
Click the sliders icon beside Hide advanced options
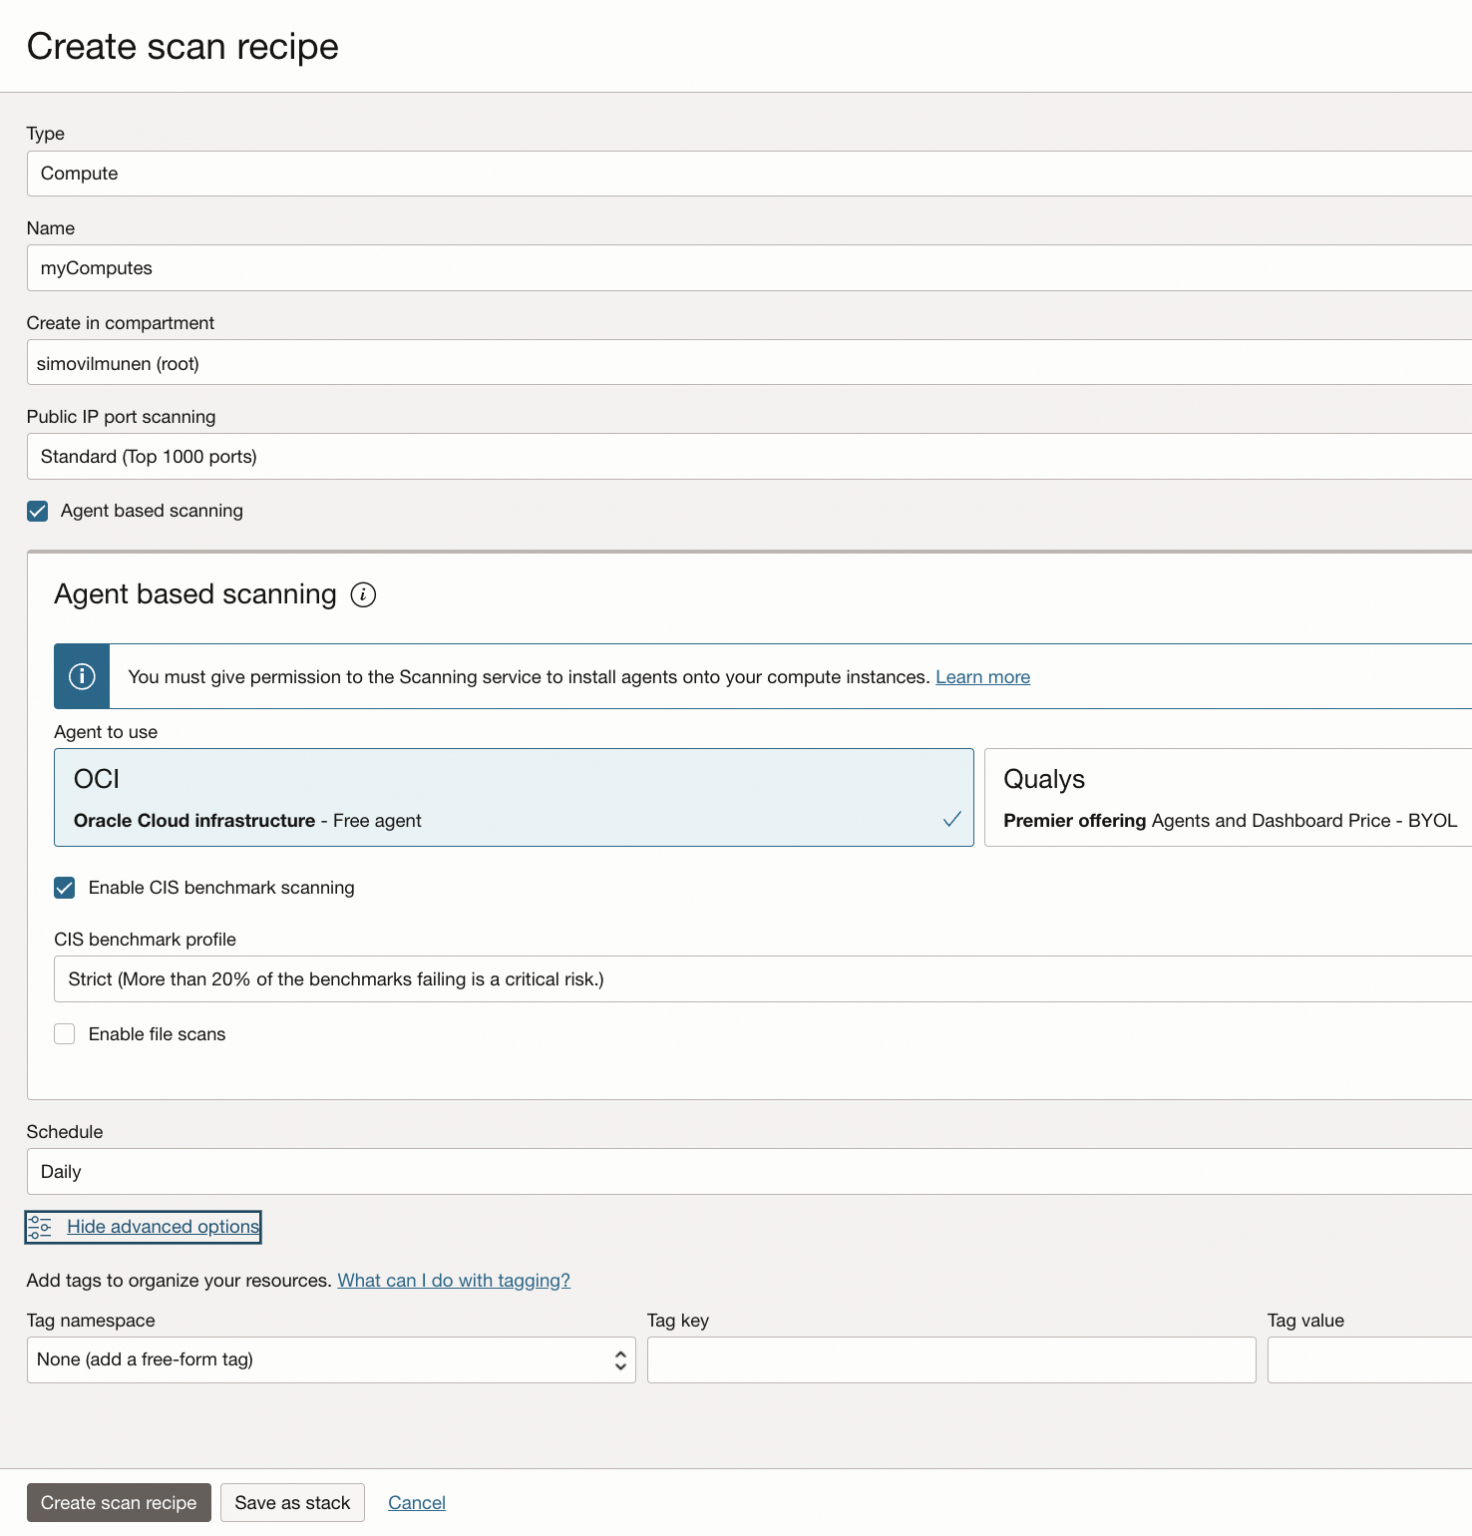point(40,1227)
